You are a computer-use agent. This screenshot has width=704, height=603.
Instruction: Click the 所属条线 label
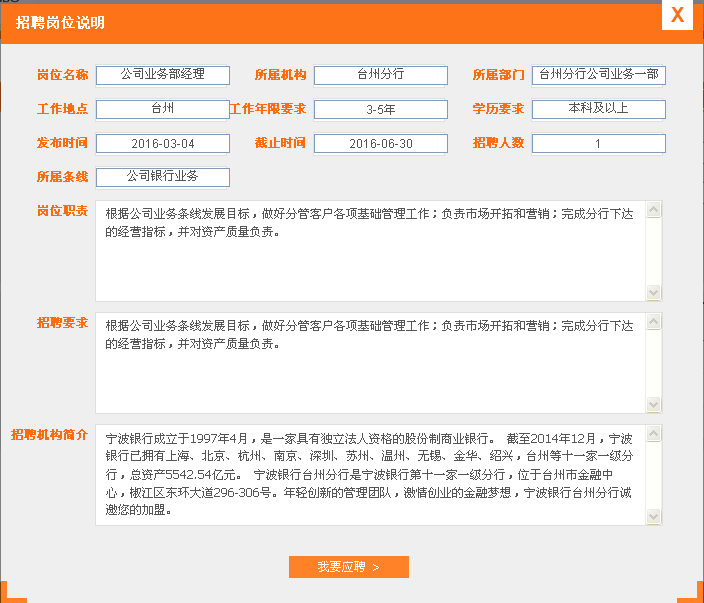click(x=62, y=177)
